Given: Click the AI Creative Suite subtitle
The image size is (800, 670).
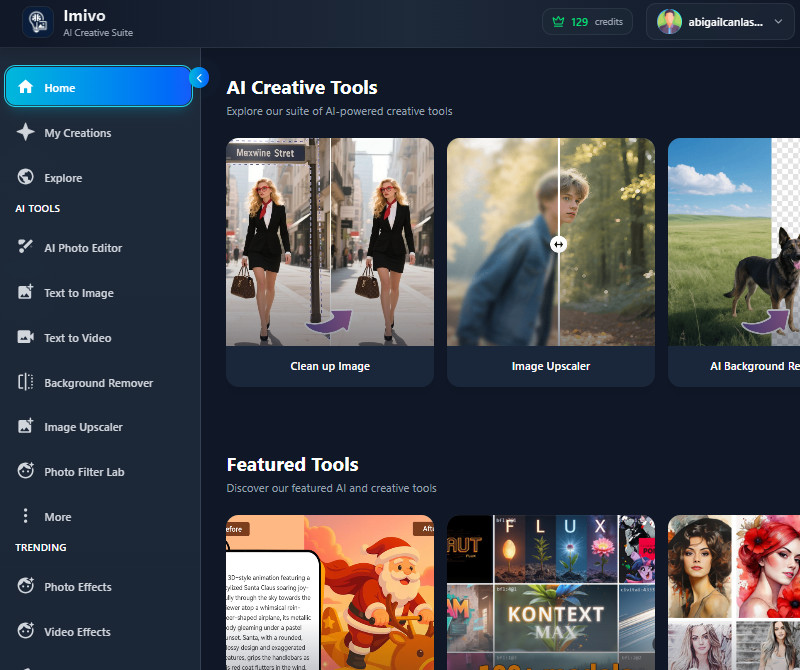Looking at the screenshot, I should (98, 33).
